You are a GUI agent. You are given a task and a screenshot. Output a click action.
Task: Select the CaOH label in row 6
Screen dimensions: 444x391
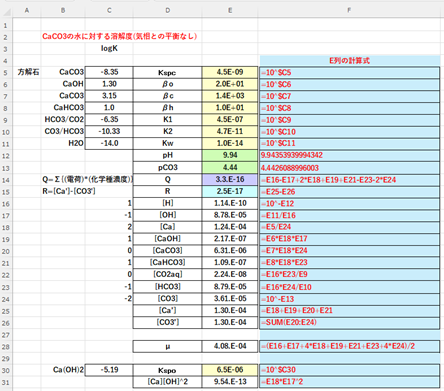click(x=63, y=84)
